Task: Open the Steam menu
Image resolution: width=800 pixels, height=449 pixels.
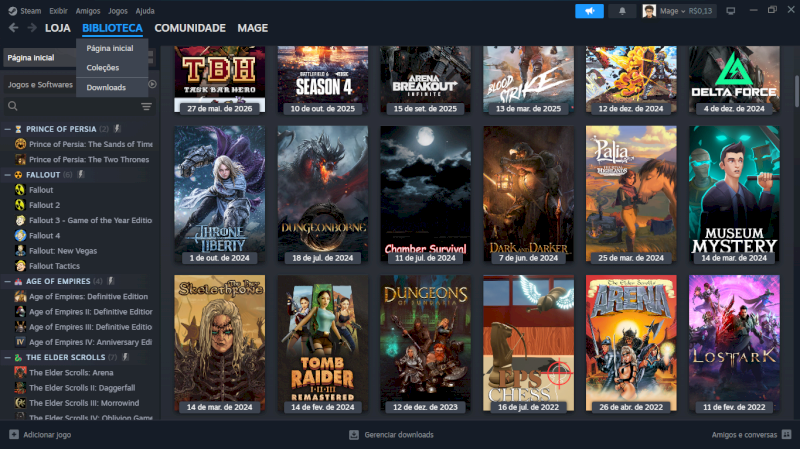Action: tap(31, 11)
